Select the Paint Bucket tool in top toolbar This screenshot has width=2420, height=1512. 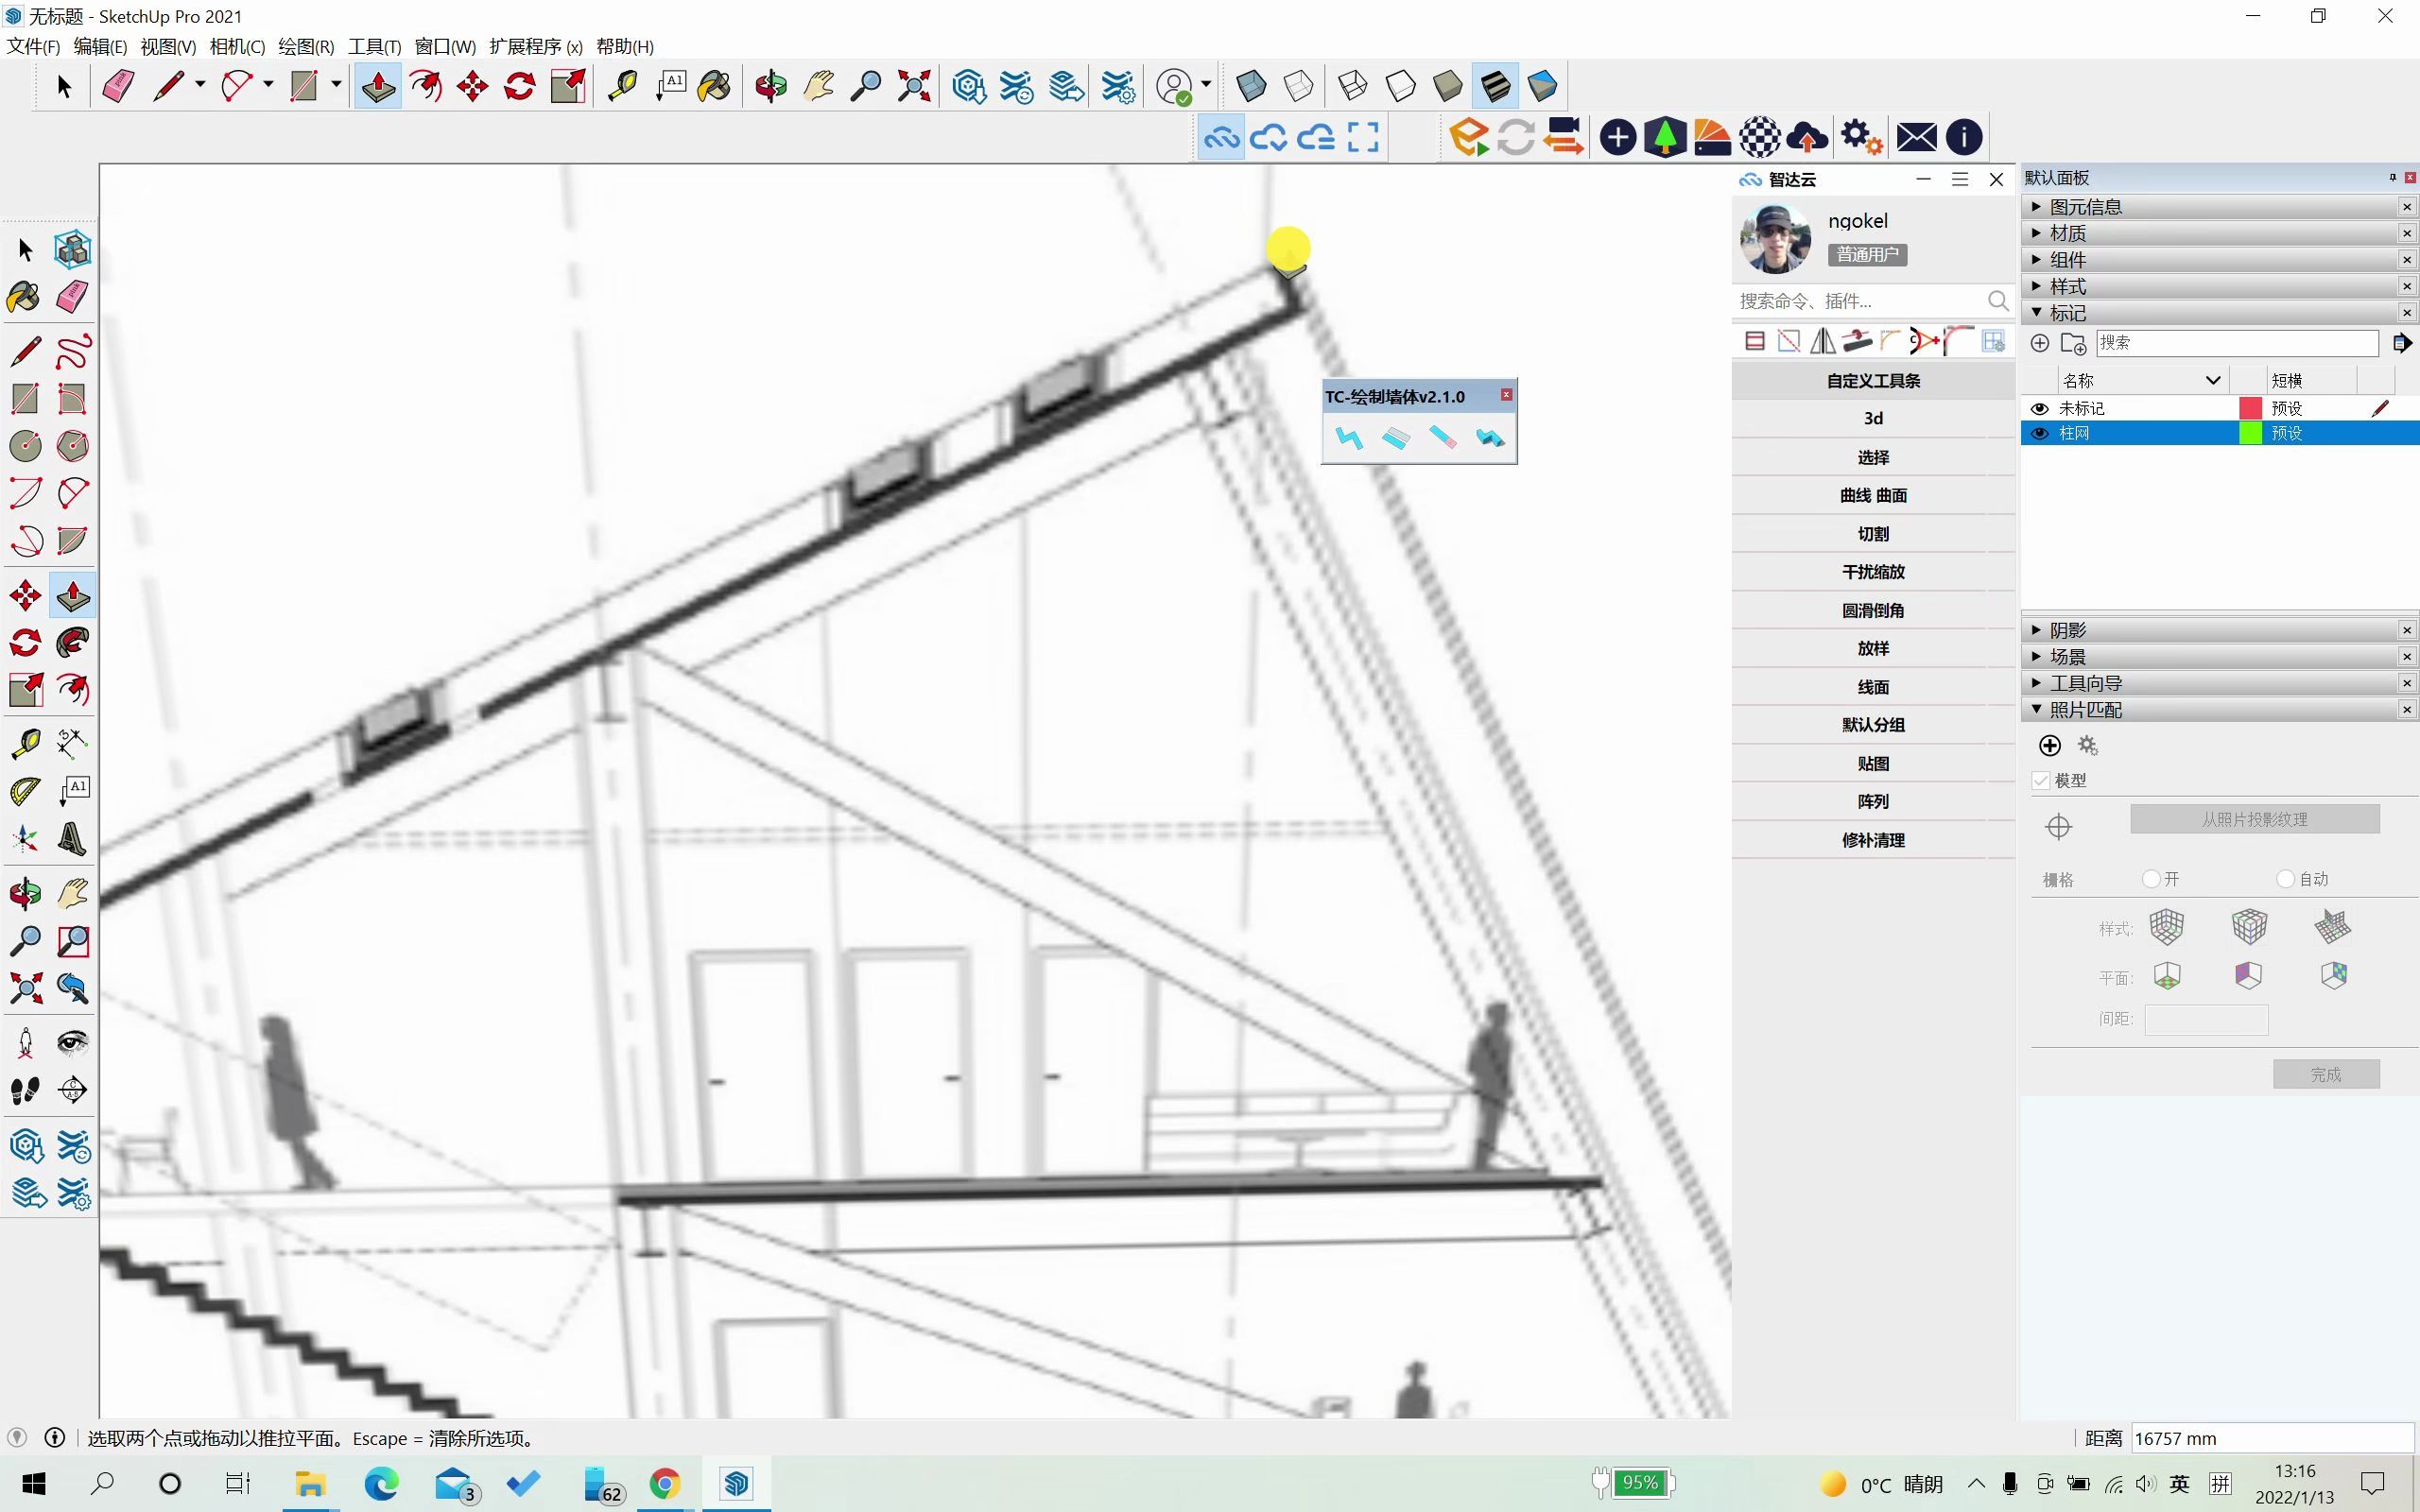click(x=715, y=86)
